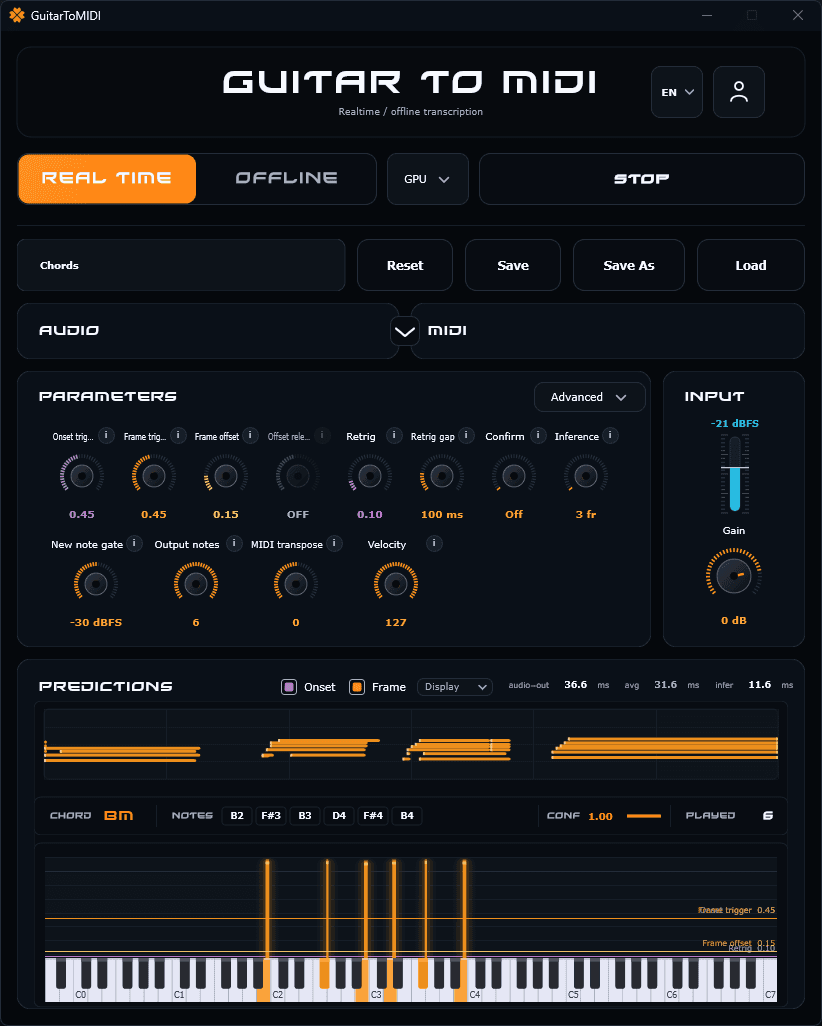Show info for Frame trigger parameter

click(178, 435)
